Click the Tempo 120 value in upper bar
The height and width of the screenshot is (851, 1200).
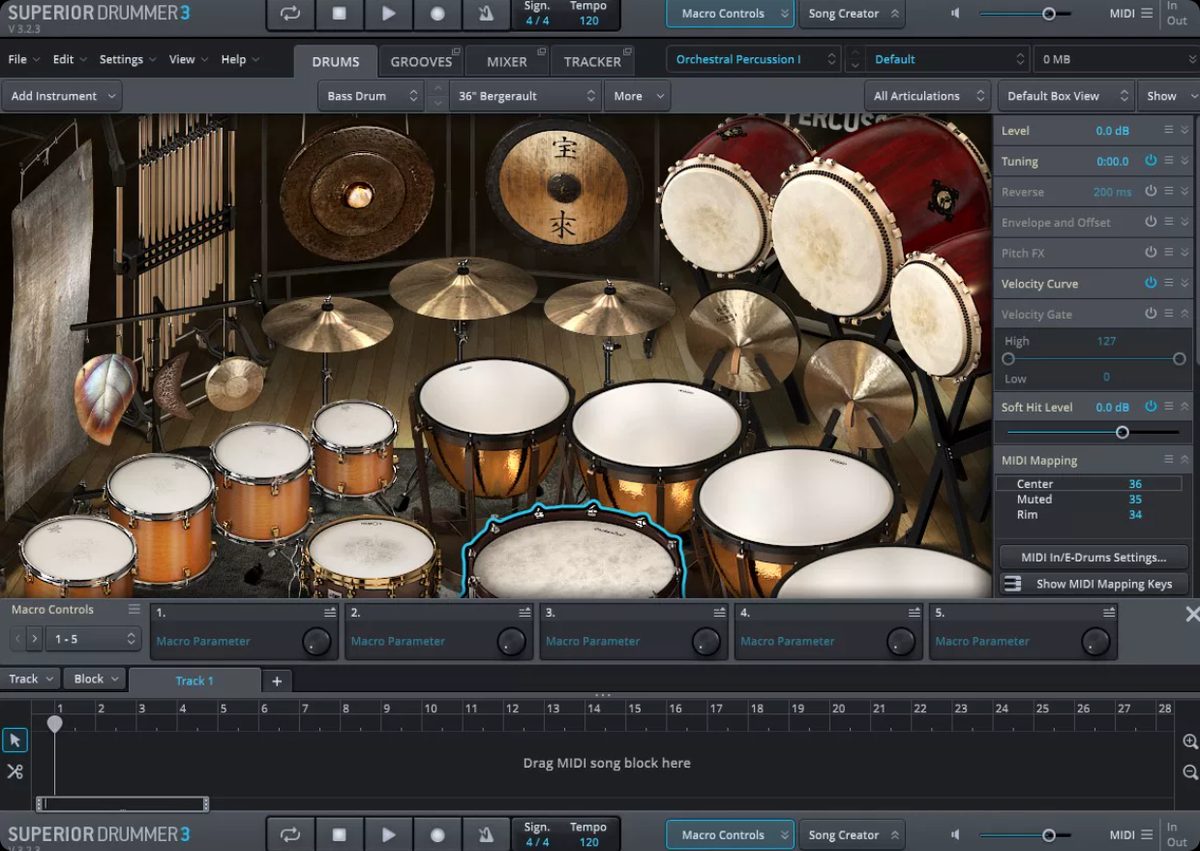pyautogui.click(x=589, y=21)
